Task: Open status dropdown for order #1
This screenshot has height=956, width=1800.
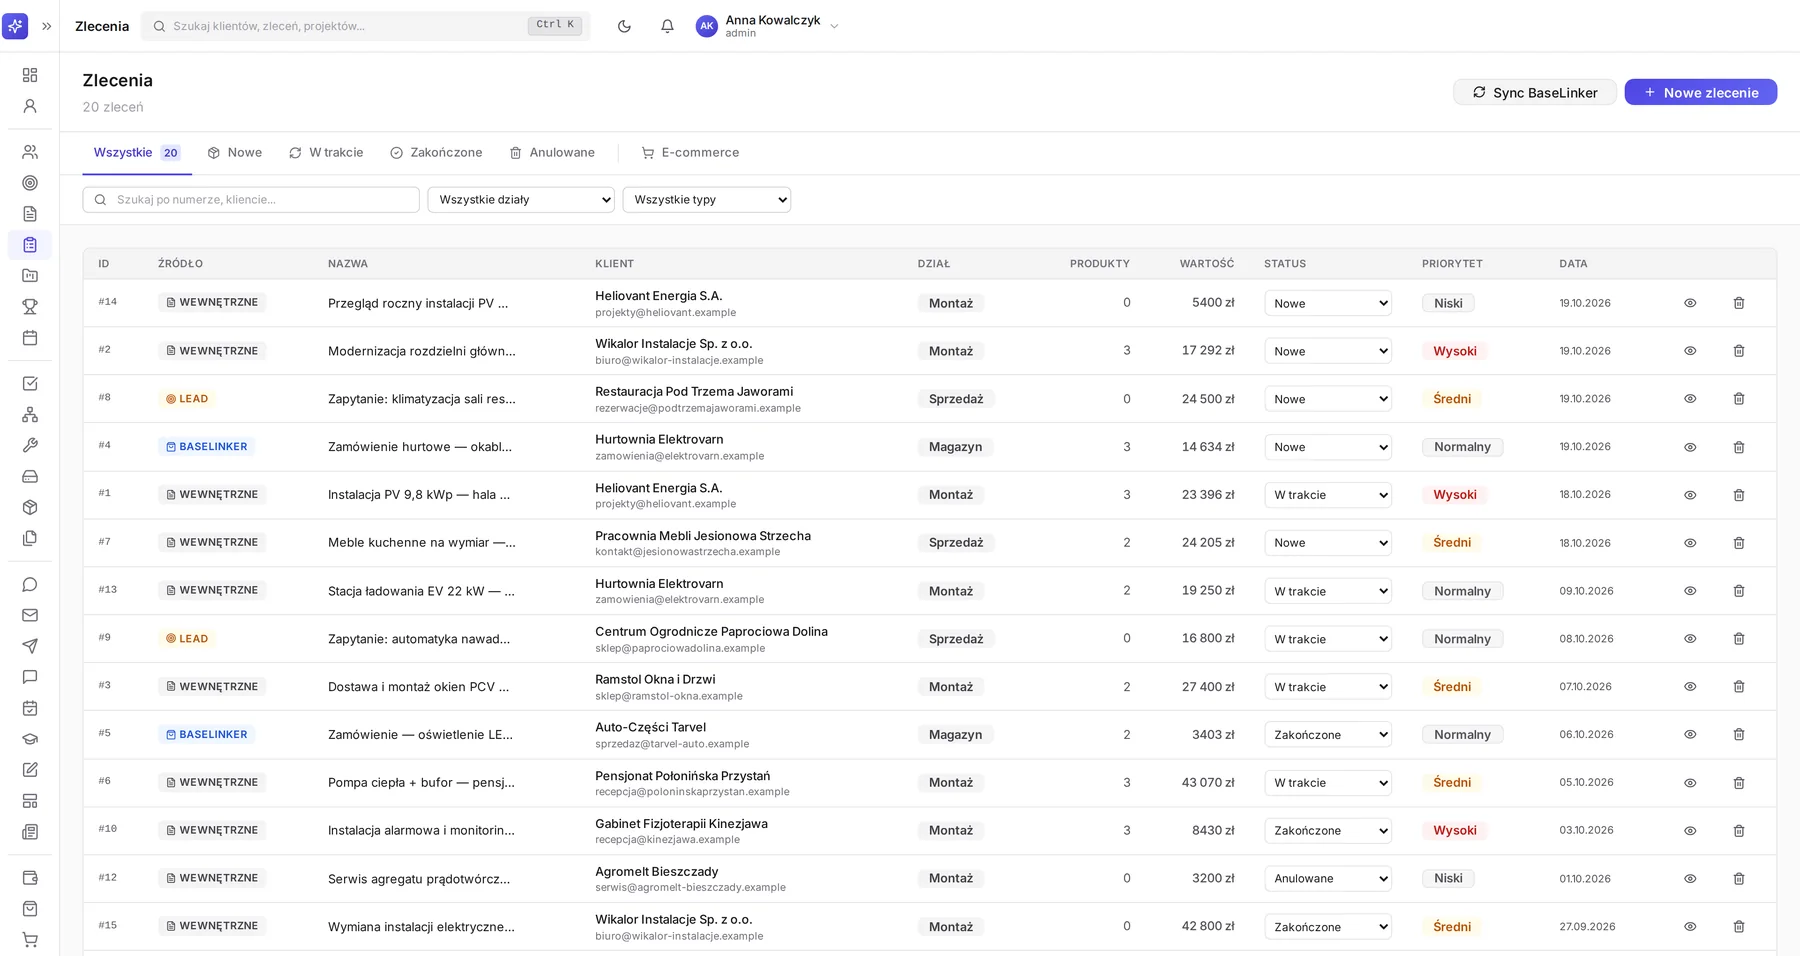Action: click(x=1328, y=495)
